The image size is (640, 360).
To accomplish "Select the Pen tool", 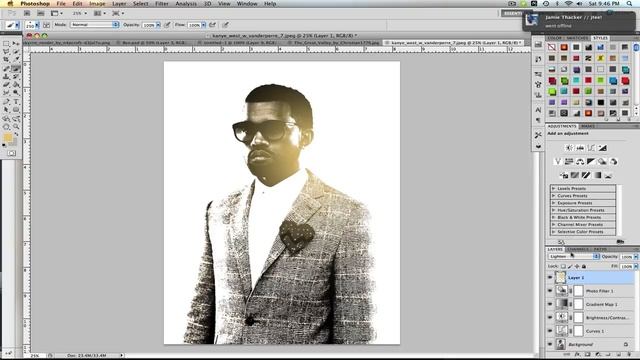I will tap(6, 102).
